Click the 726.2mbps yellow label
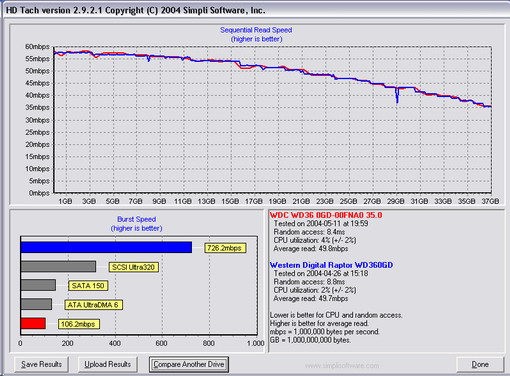This screenshot has height=376, width=510. (x=225, y=248)
